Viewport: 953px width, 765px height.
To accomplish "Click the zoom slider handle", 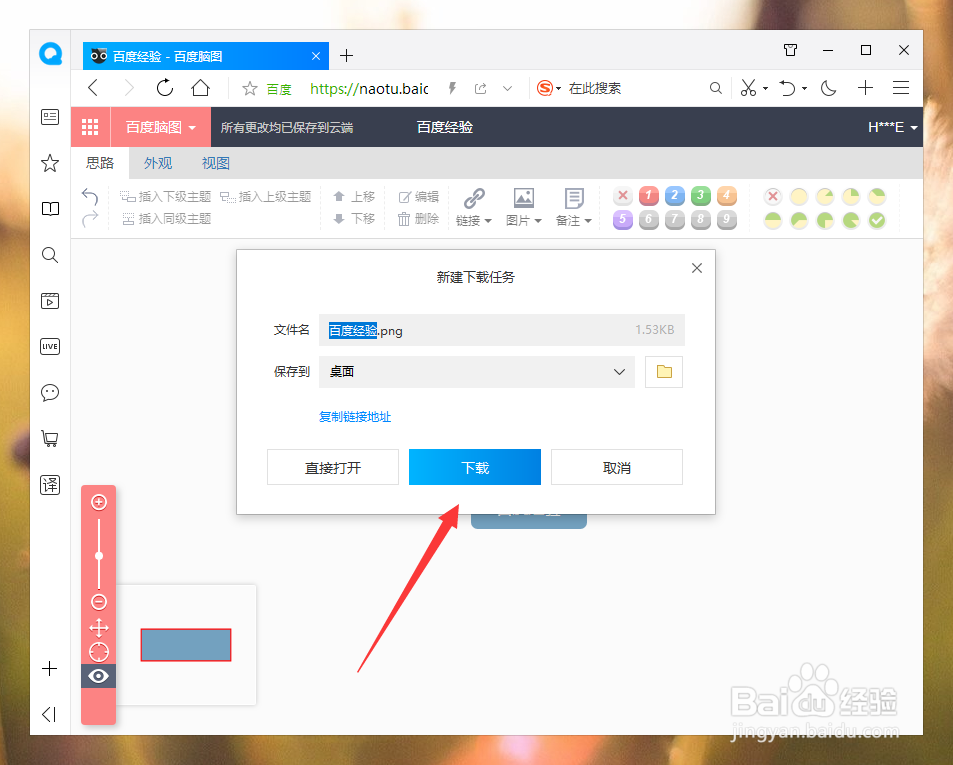I will click(99, 555).
